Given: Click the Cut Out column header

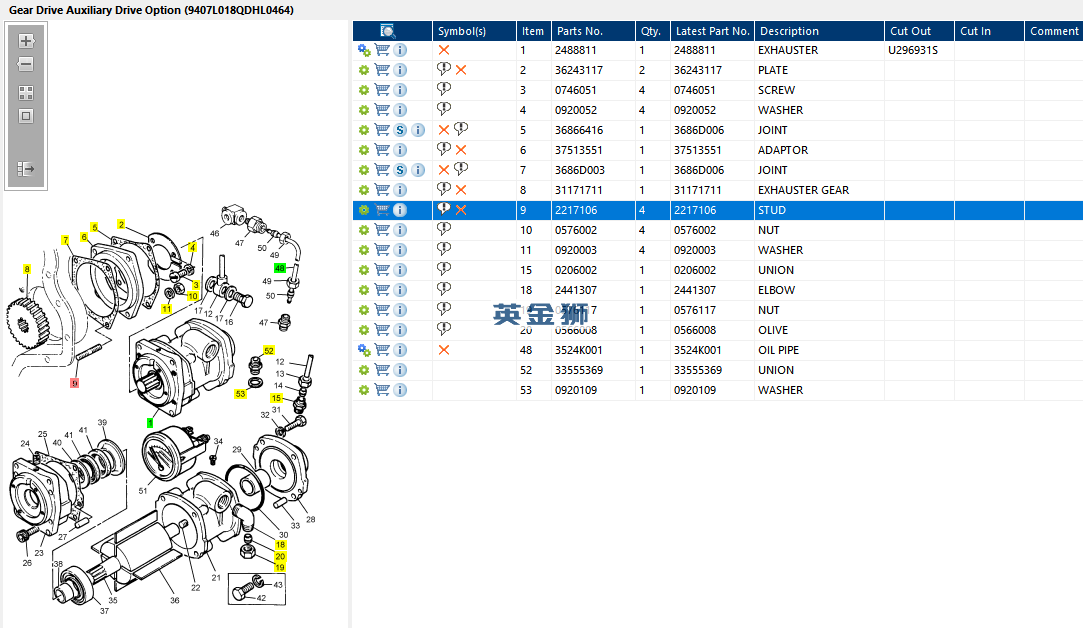Looking at the screenshot, I should tap(919, 31).
